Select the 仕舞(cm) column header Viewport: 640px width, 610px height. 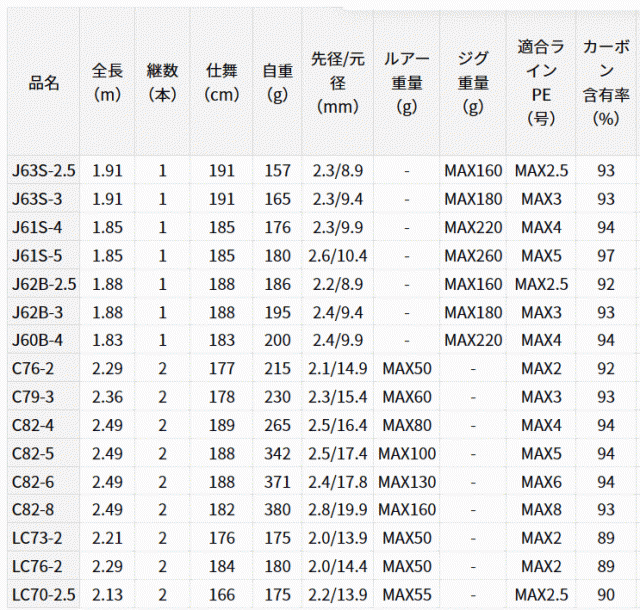[222, 82]
